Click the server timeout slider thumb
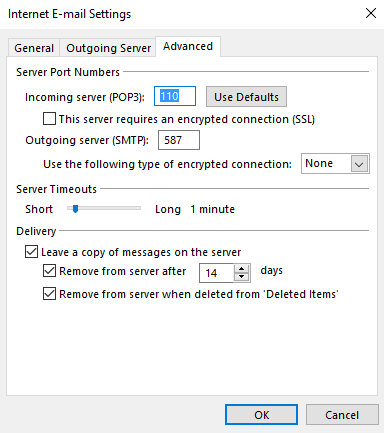384x433 pixels. point(76,209)
